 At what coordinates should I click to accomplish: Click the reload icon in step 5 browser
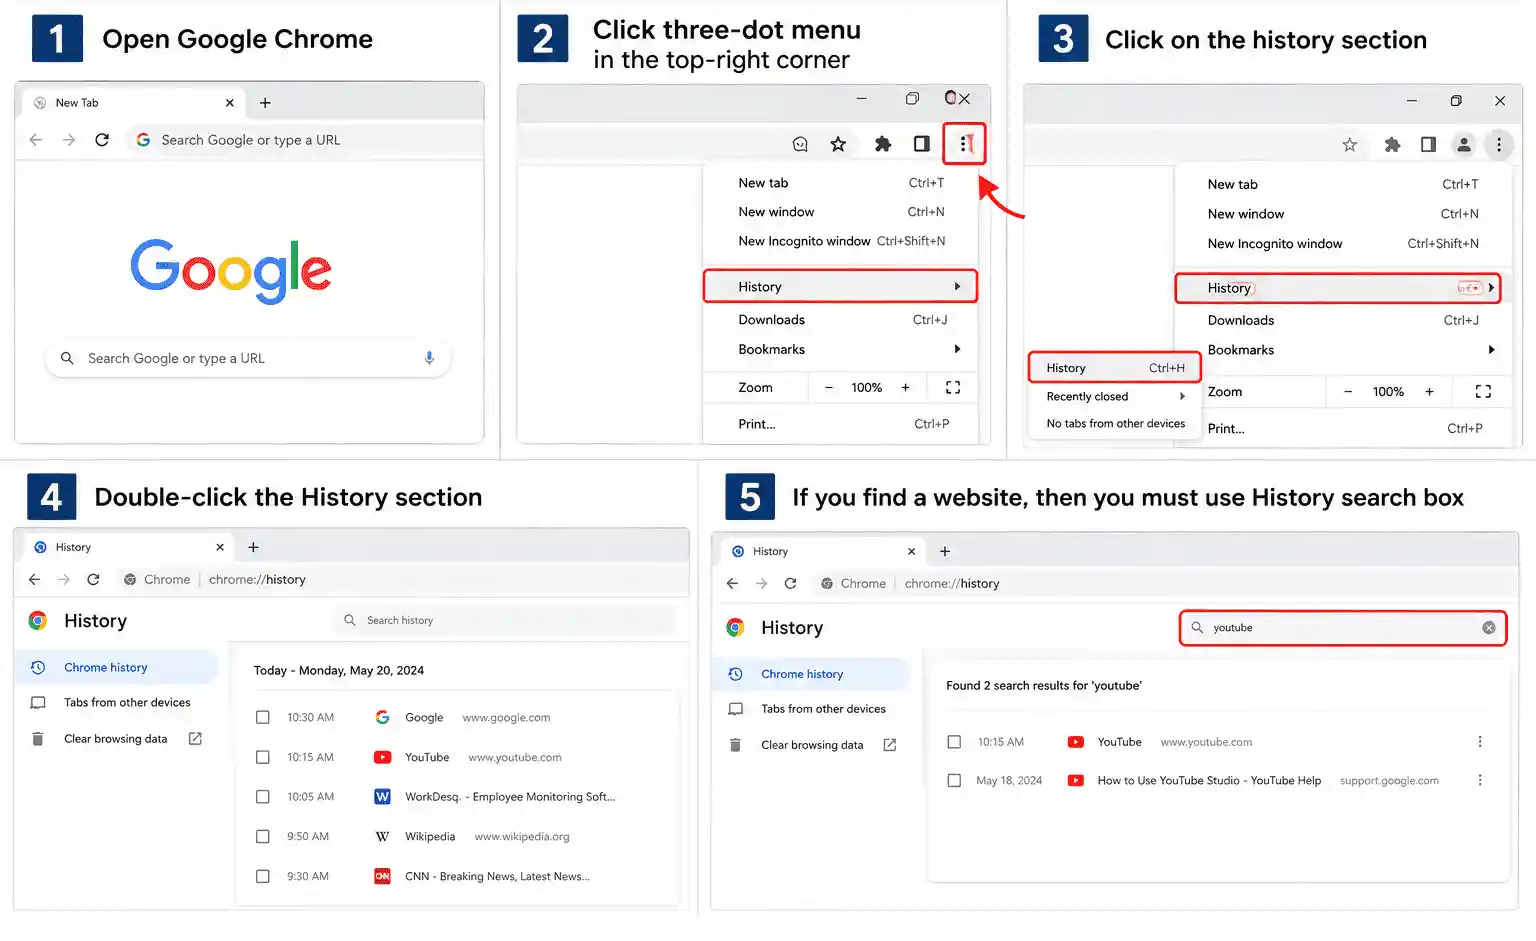click(x=790, y=583)
